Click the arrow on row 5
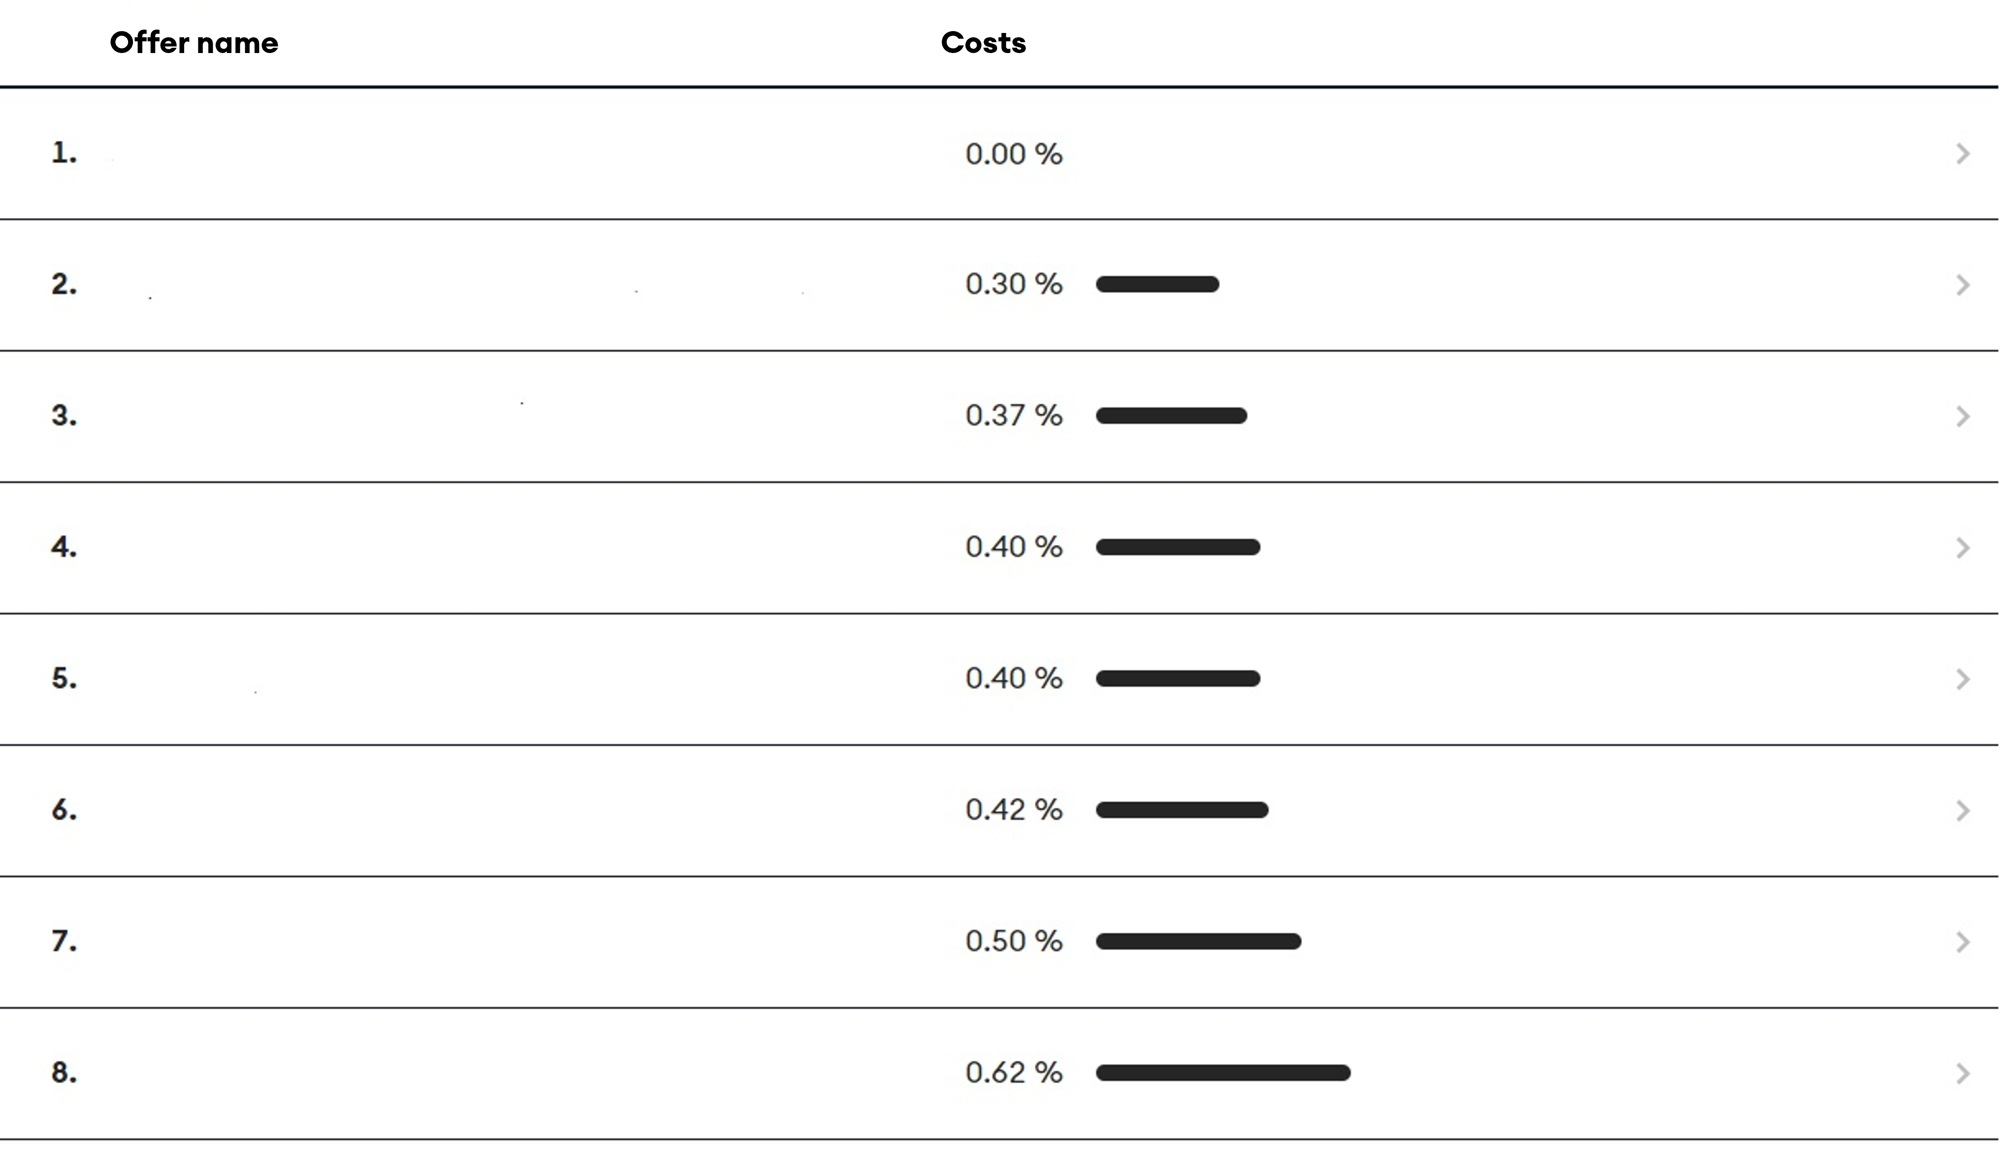This screenshot has height=1150, width=2000. pos(1962,679)
